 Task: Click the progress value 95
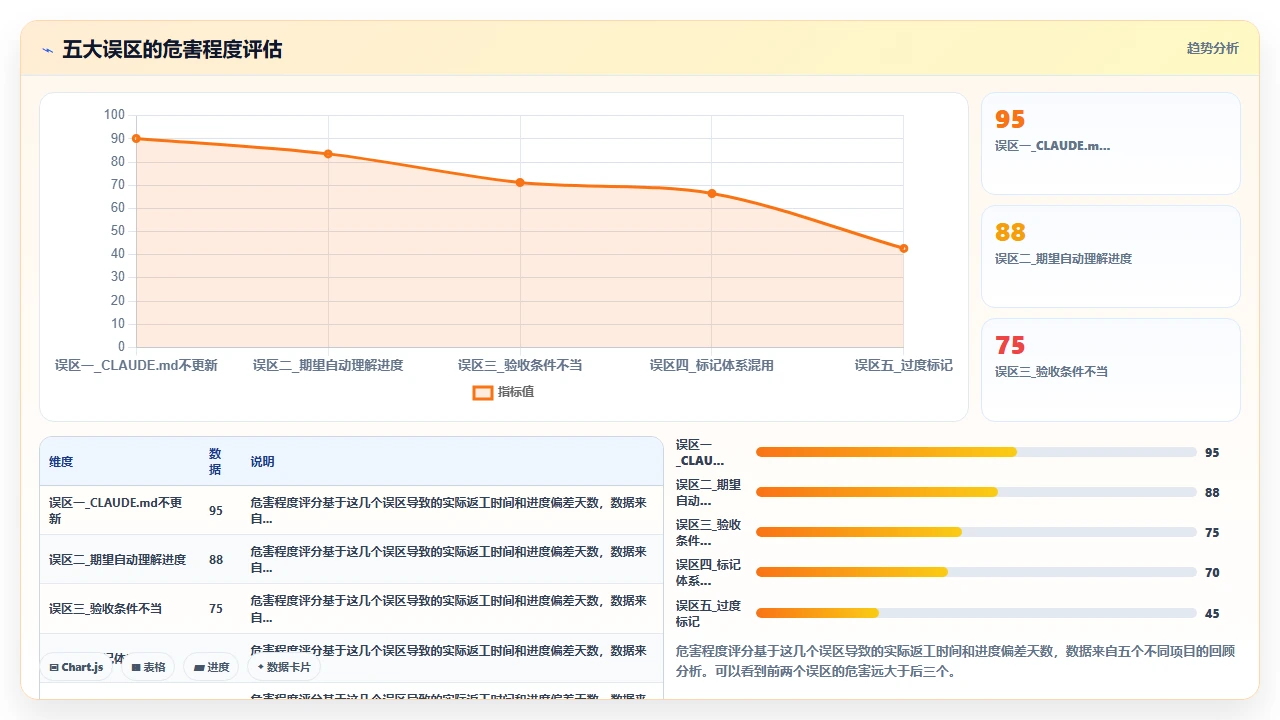(1212, 453)
